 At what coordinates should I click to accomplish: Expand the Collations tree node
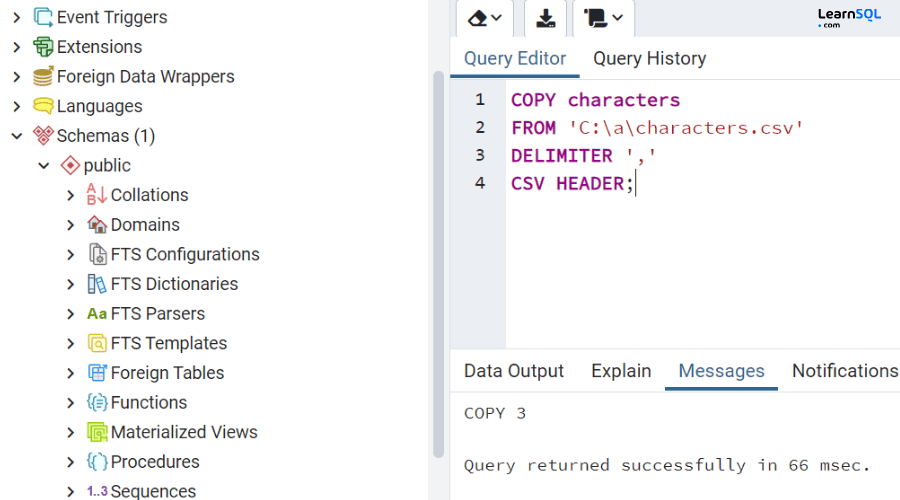71,195
